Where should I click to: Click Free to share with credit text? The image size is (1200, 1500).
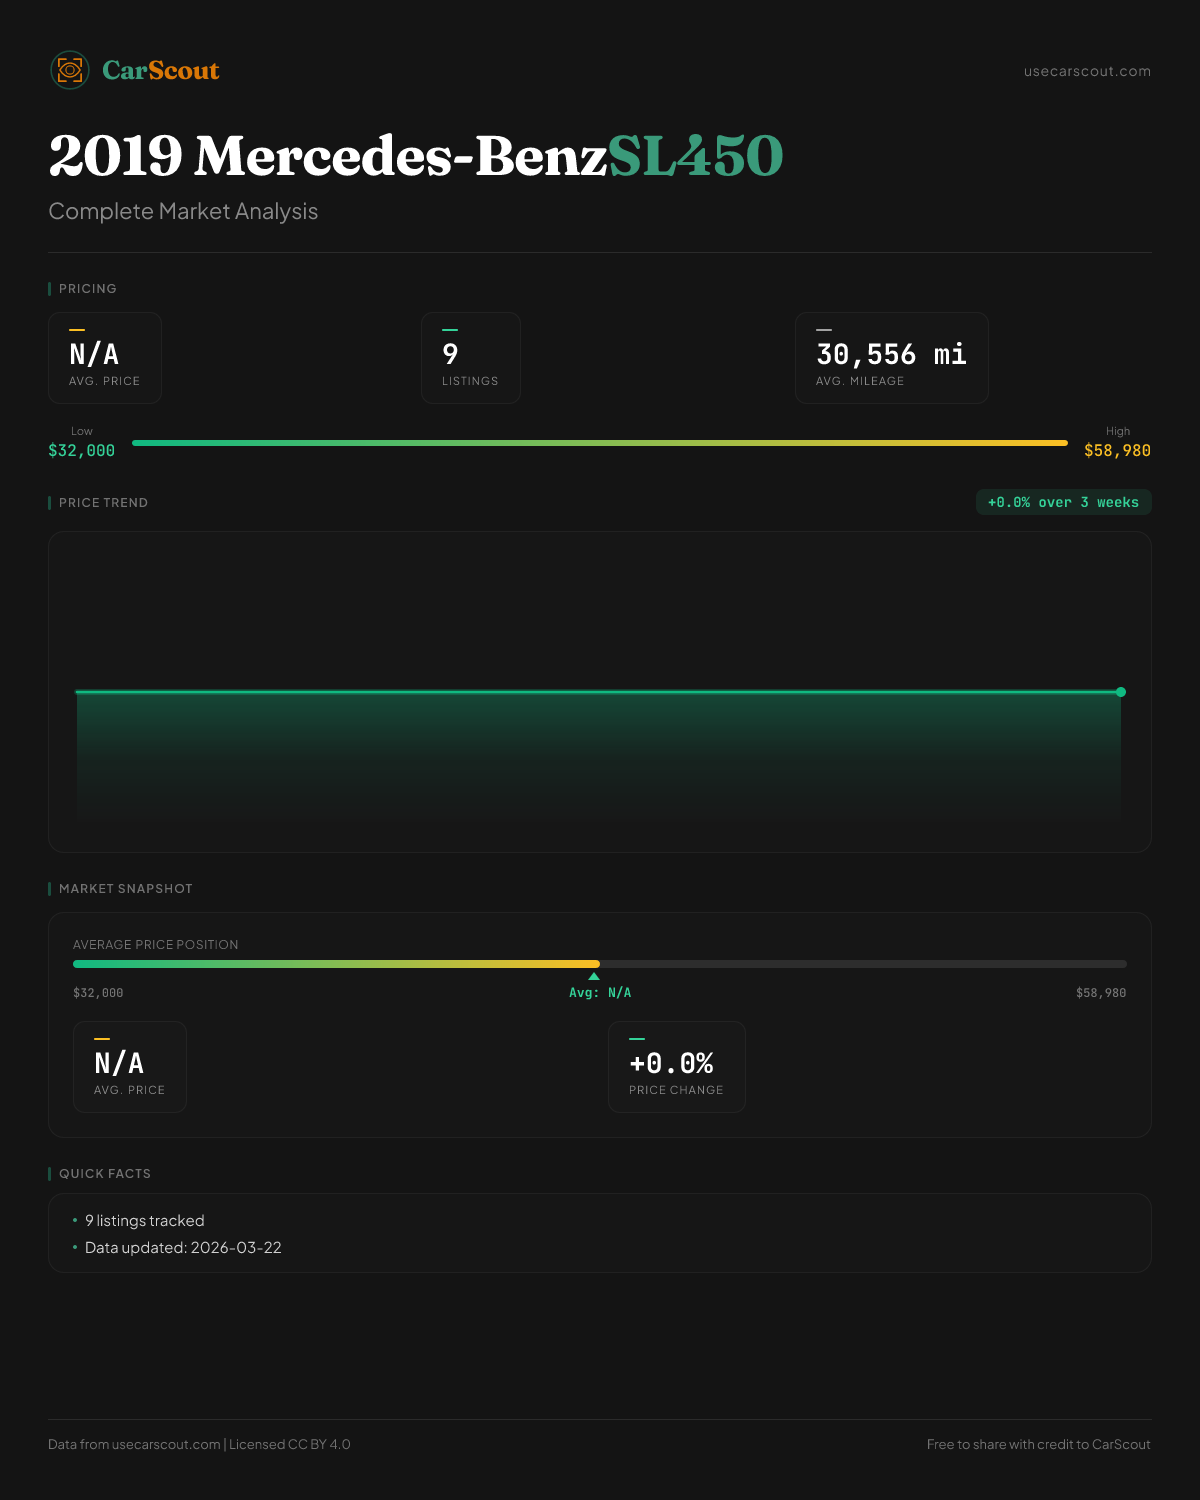coord(1038,1444)
